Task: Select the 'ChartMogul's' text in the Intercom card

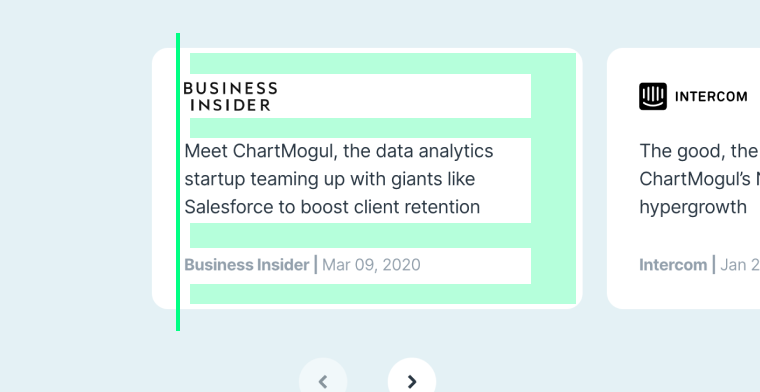Action: (x=696, y=179)
